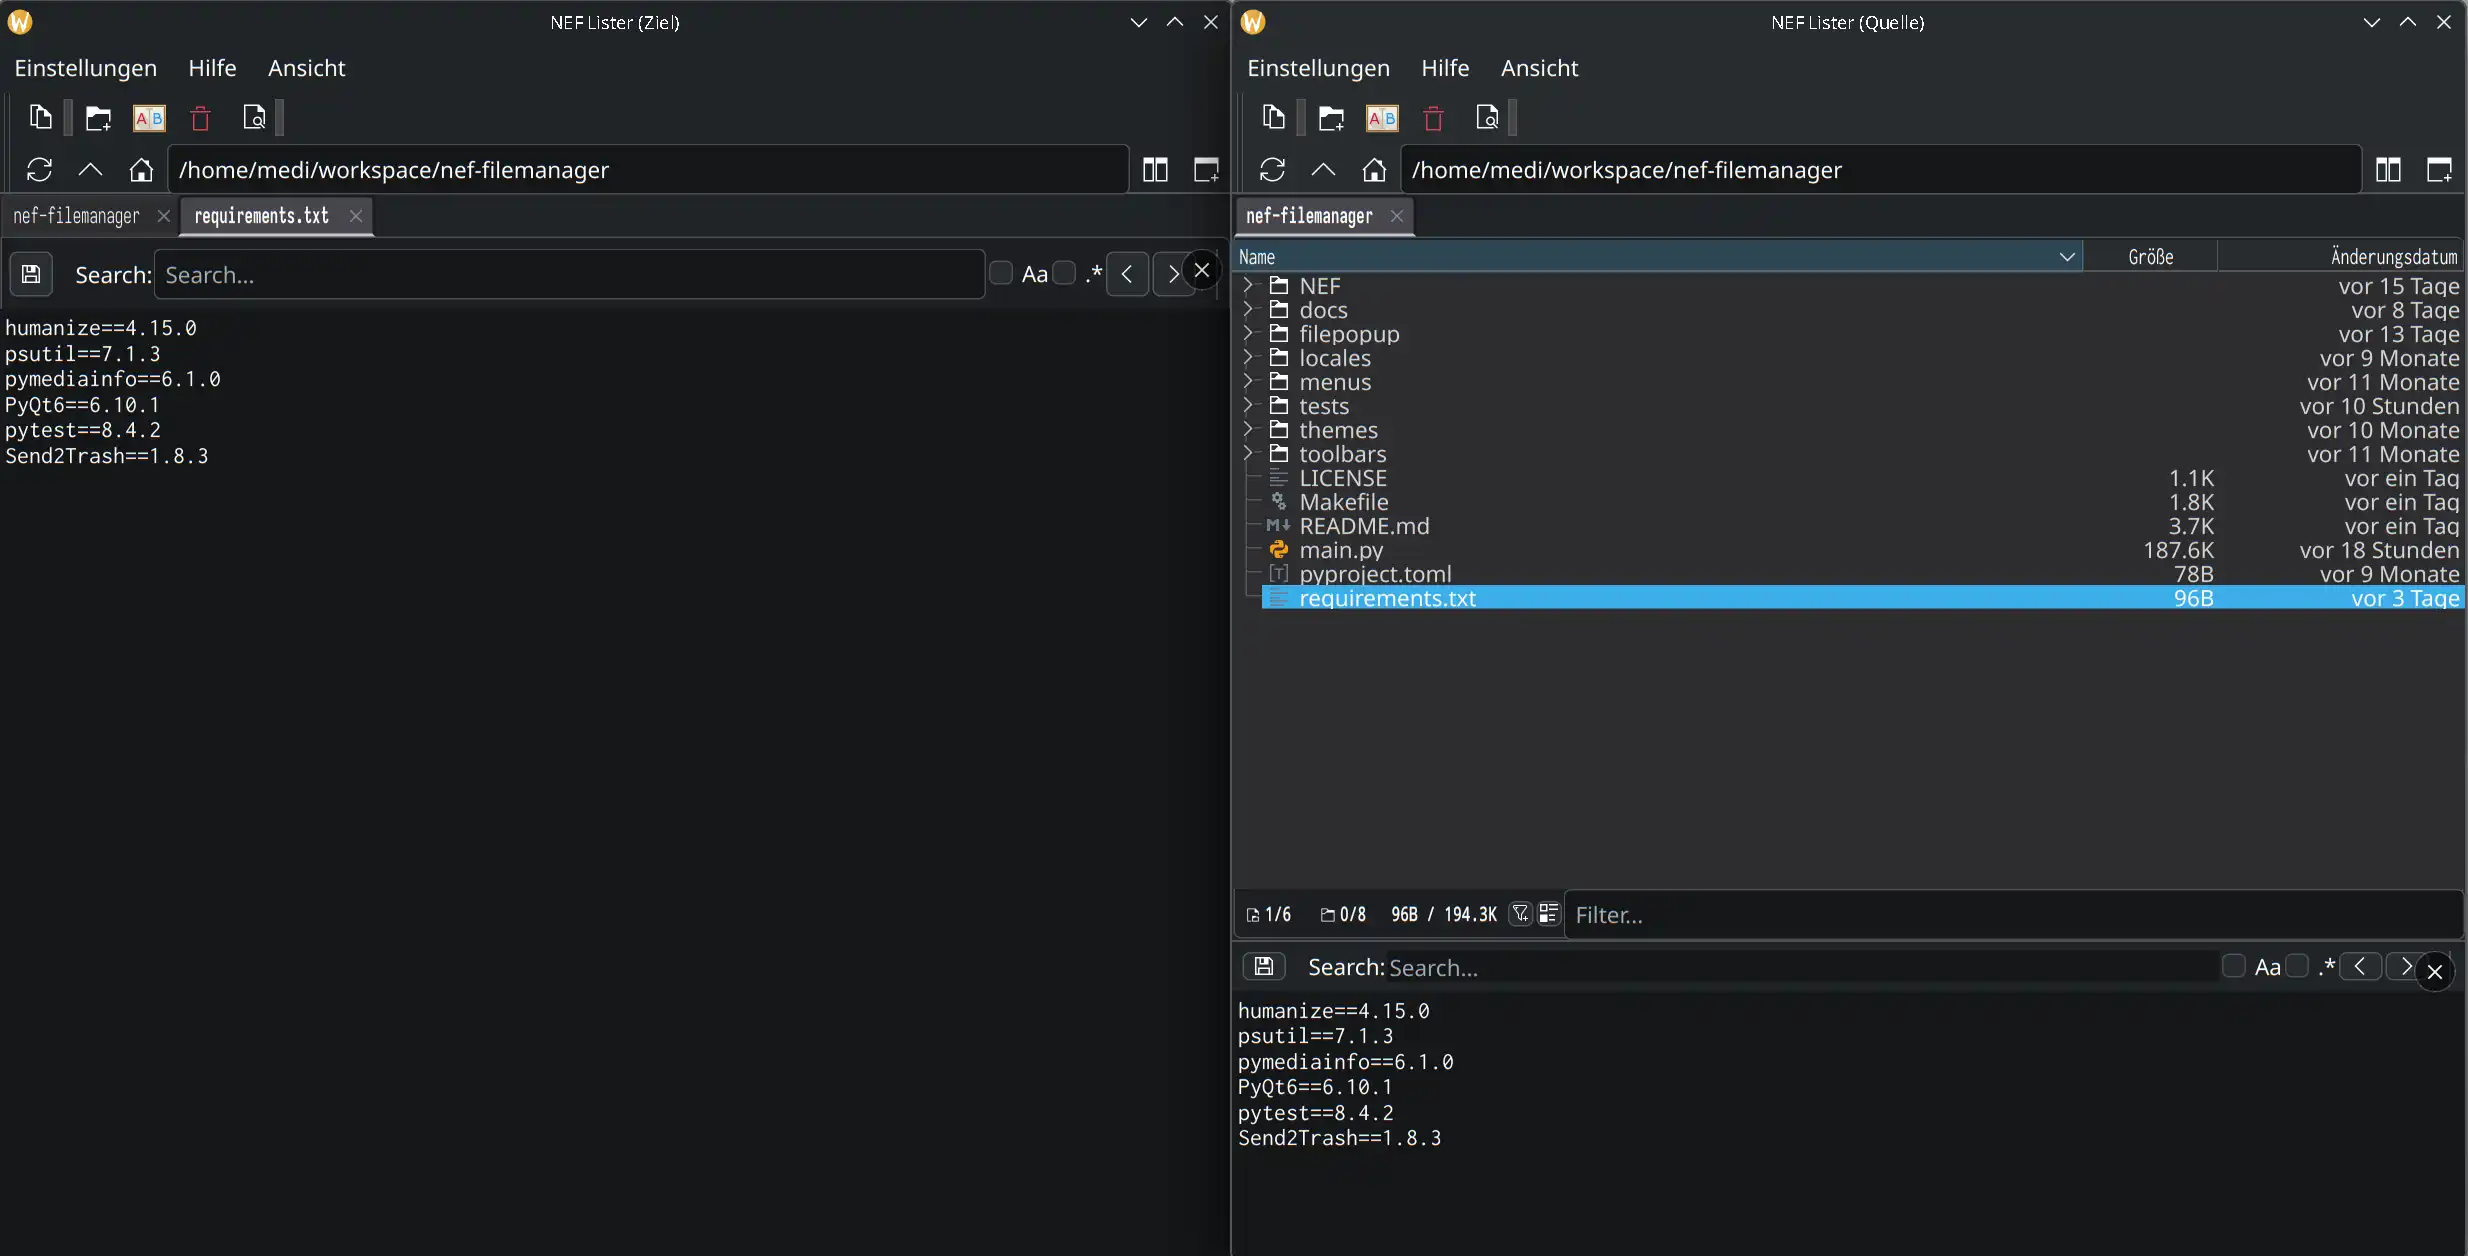
Task: Sort by Größe column header
Action: pyautogui.click(x=2150, y=257)
